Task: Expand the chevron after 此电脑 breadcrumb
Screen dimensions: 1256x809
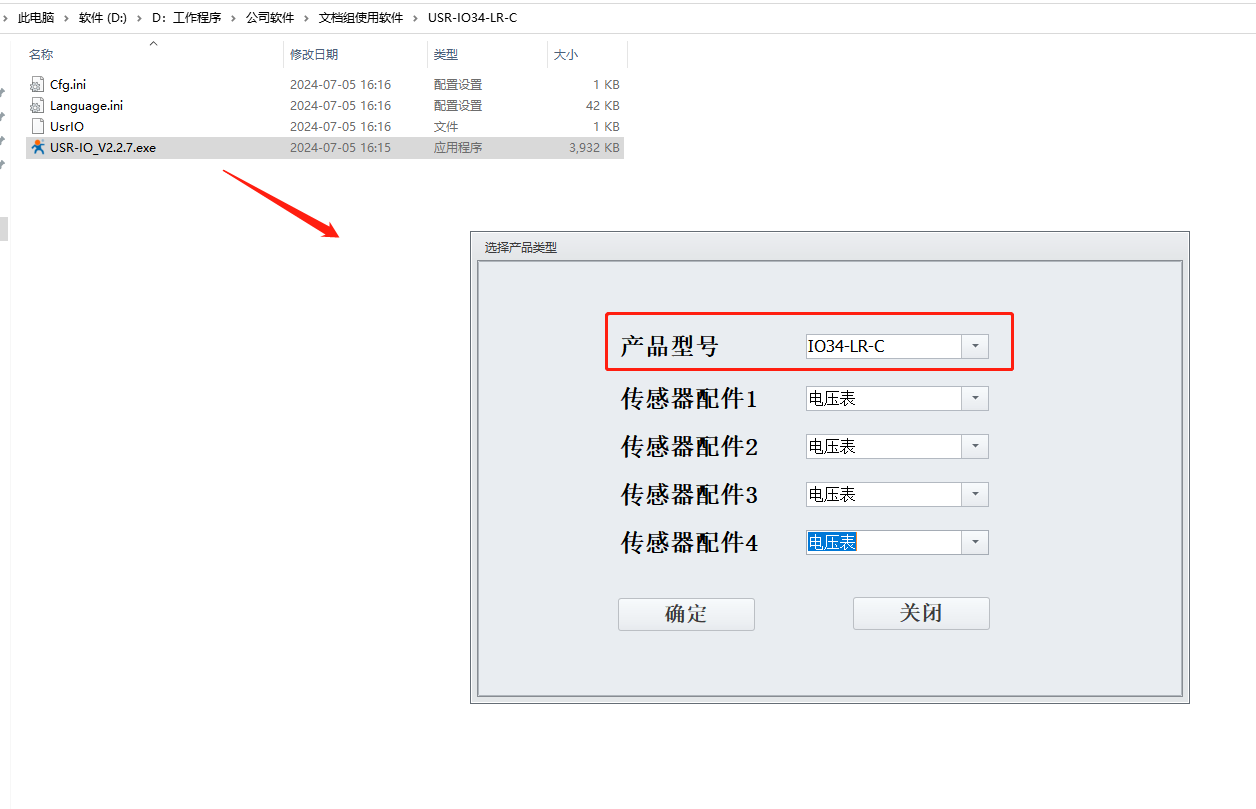Action: (x=67, y=18)
